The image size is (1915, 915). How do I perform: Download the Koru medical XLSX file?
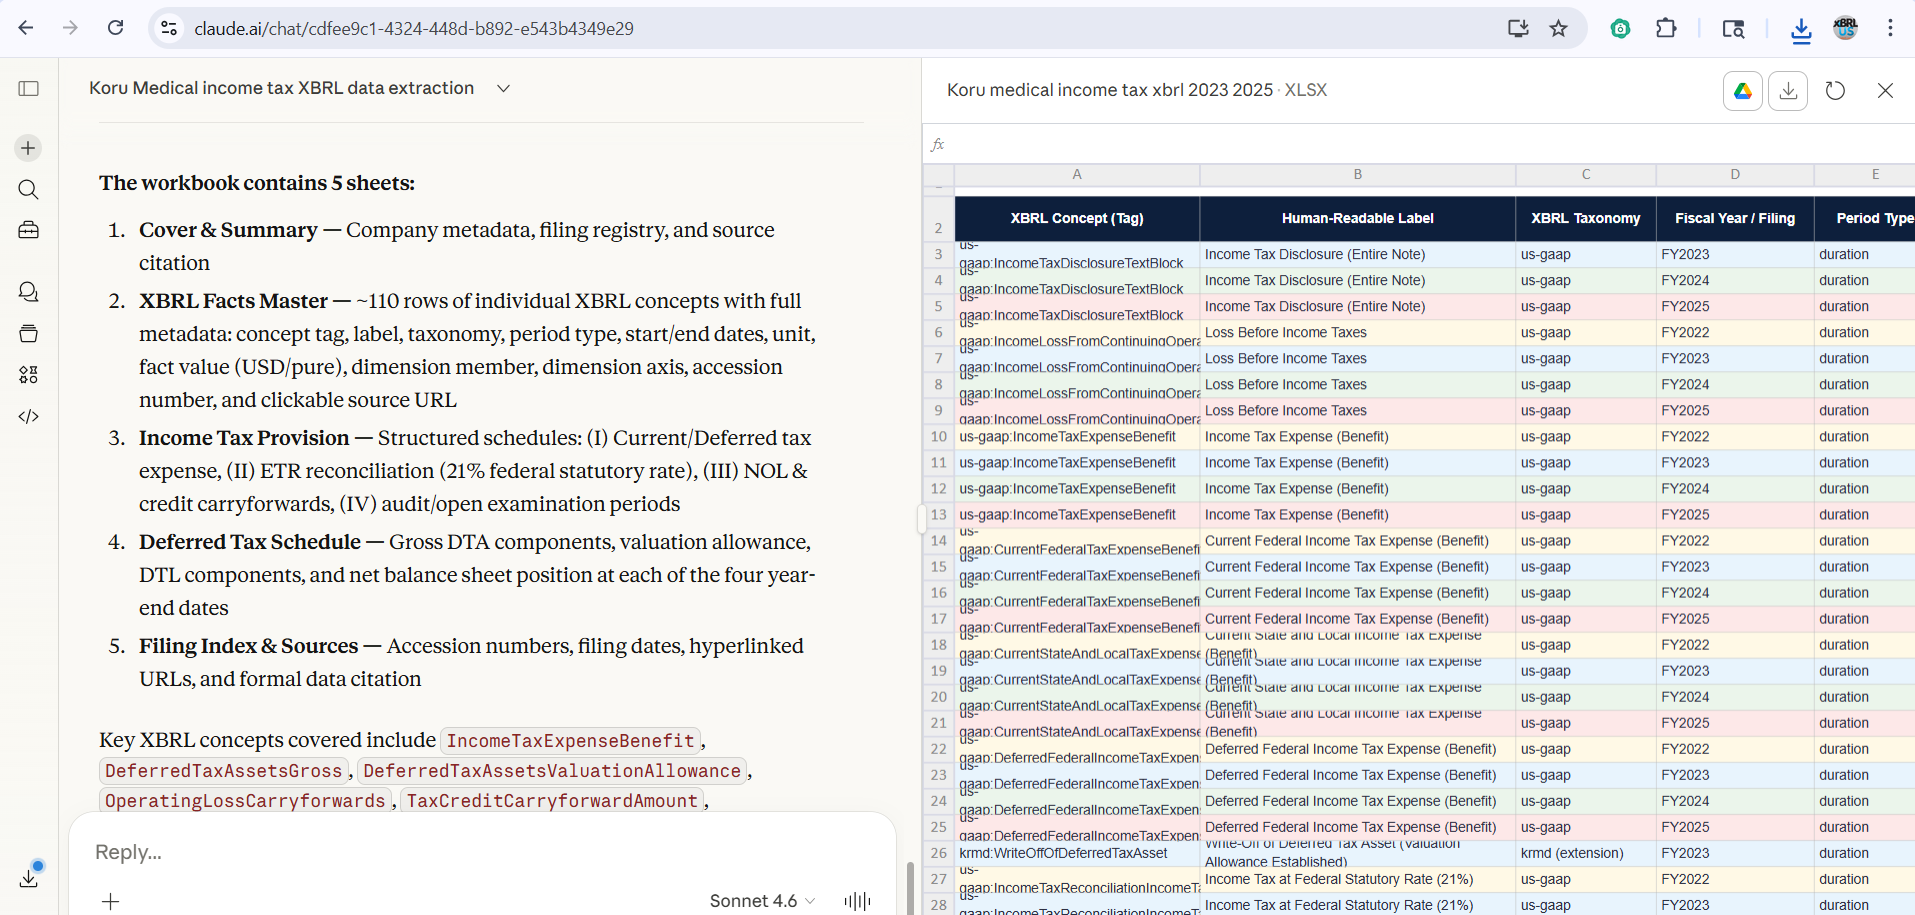1789,90
